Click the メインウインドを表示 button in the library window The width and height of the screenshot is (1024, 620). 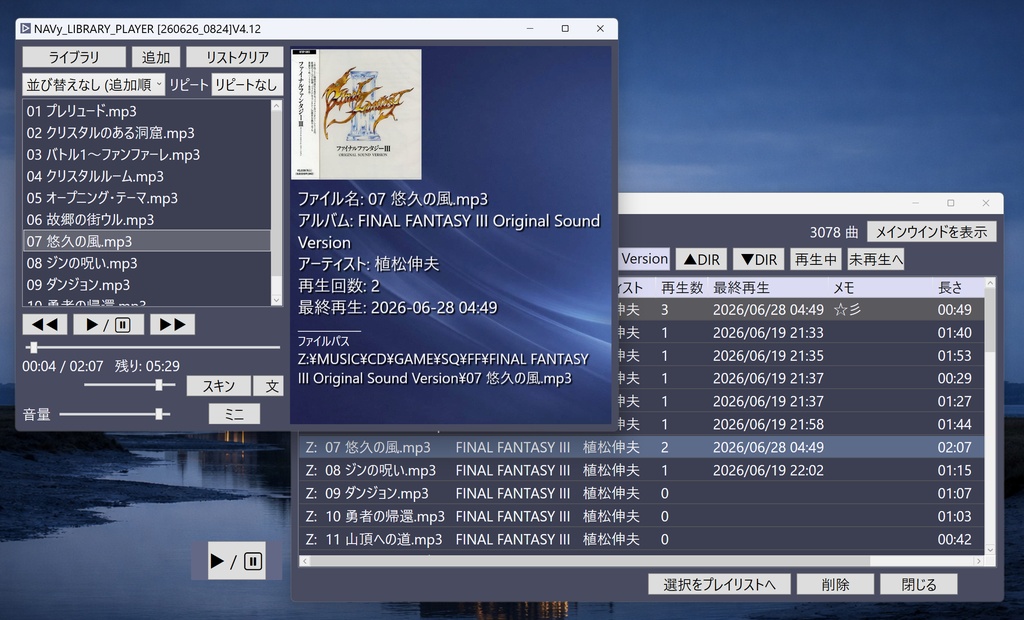tap(931, 232)
